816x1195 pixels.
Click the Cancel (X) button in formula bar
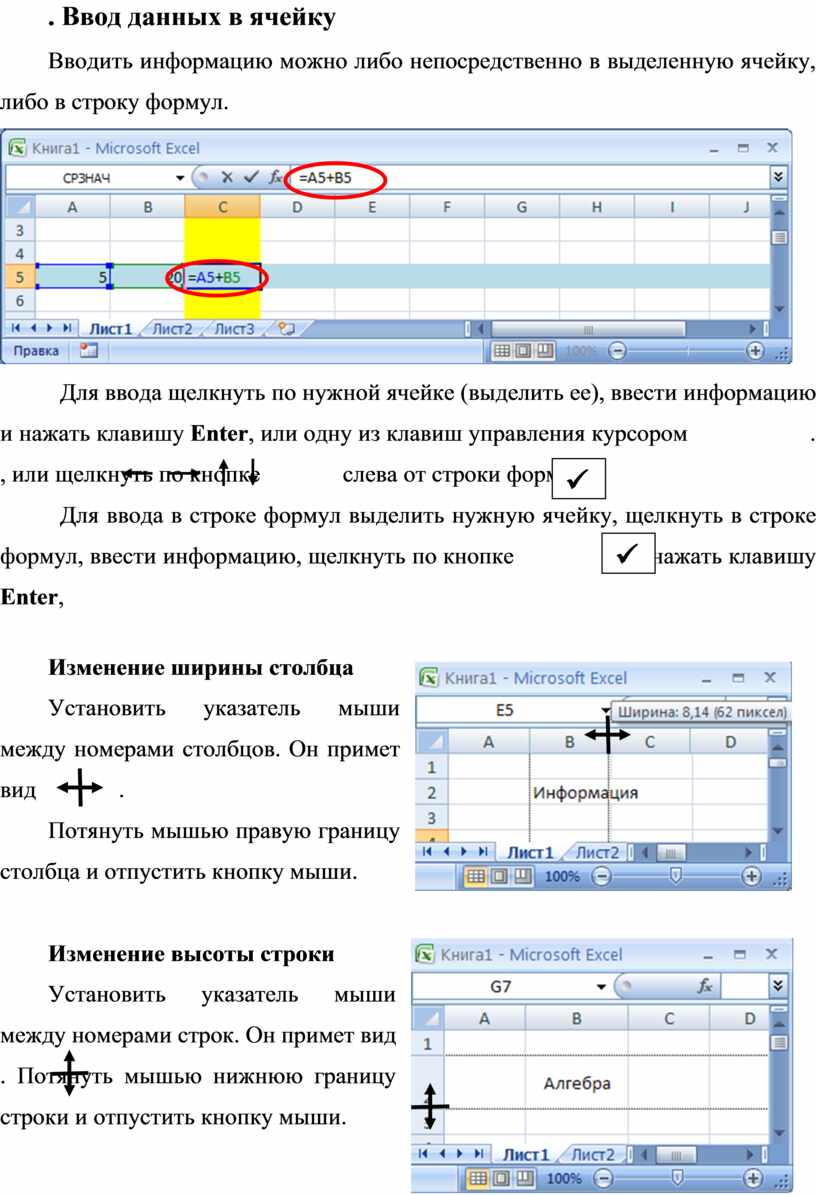pyautogui.click(x=227, y=178)
